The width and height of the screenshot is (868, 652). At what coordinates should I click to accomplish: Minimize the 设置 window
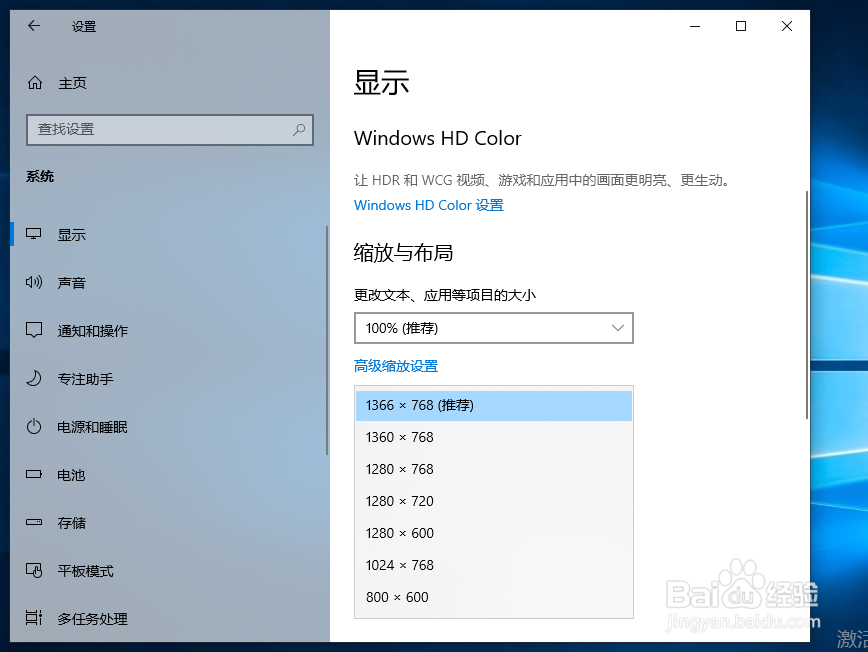point(695,26)
